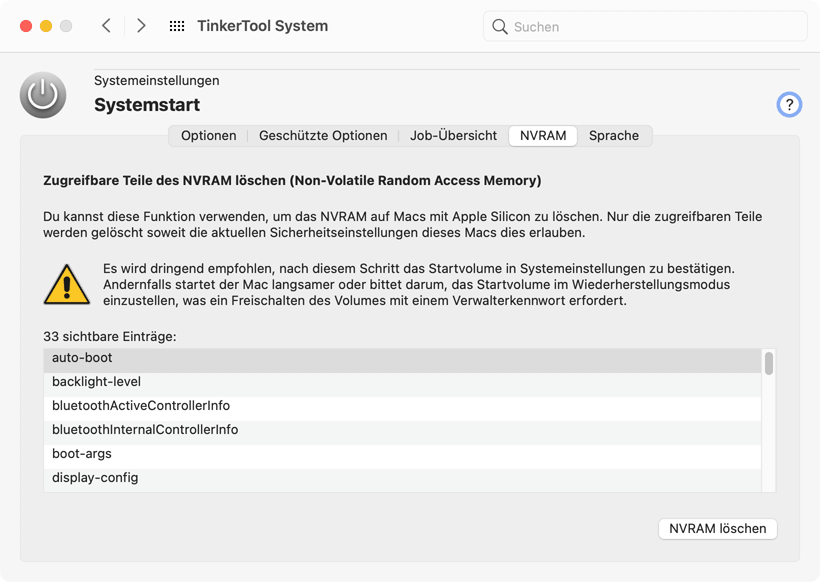
Task: Focus the Suchen search field
Action: (655, 27)
